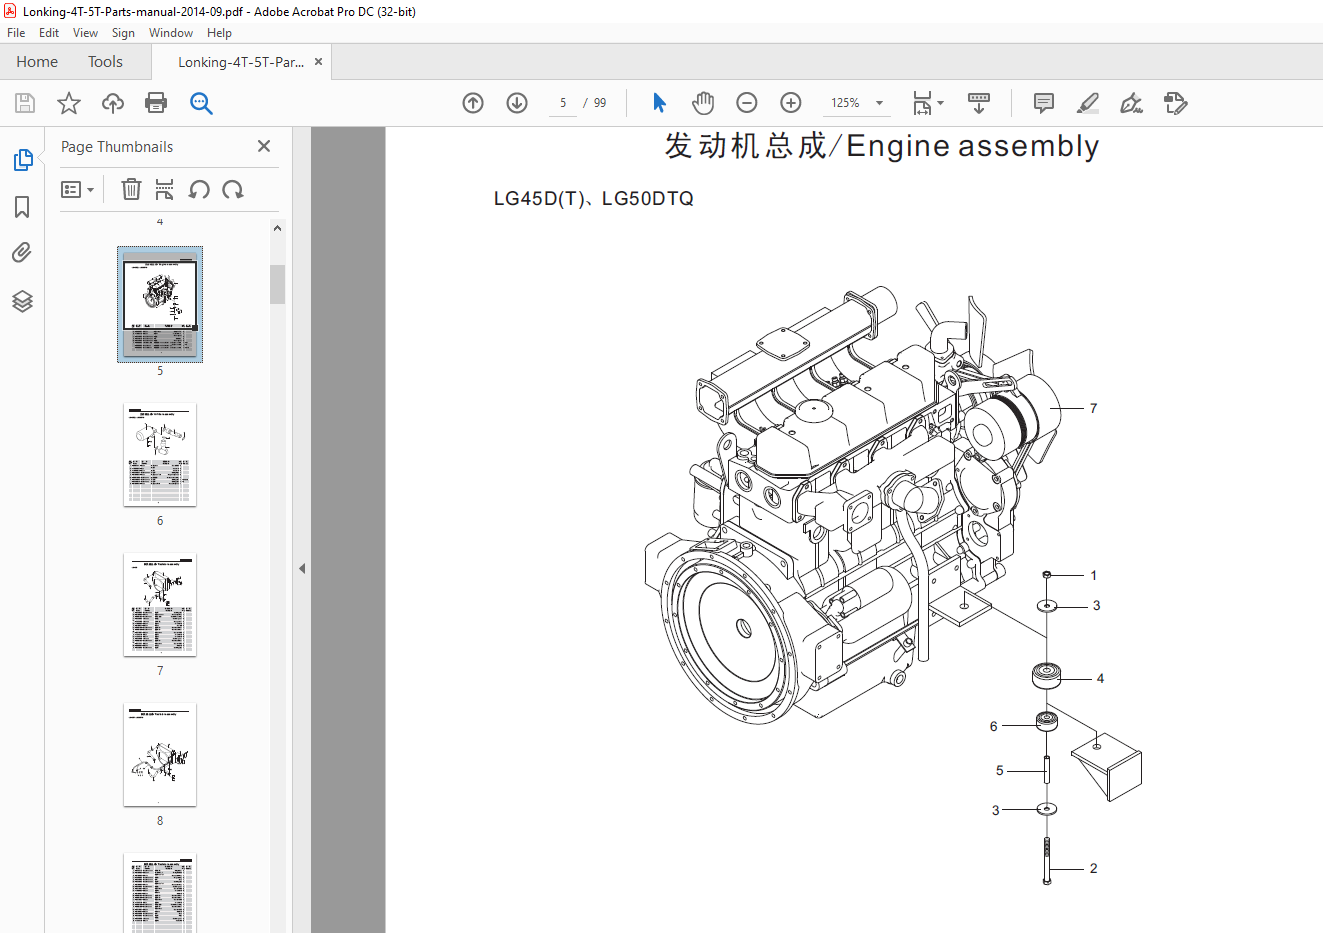
Task: Rotate page counterclockwise
Action: (x=199, y=189)
